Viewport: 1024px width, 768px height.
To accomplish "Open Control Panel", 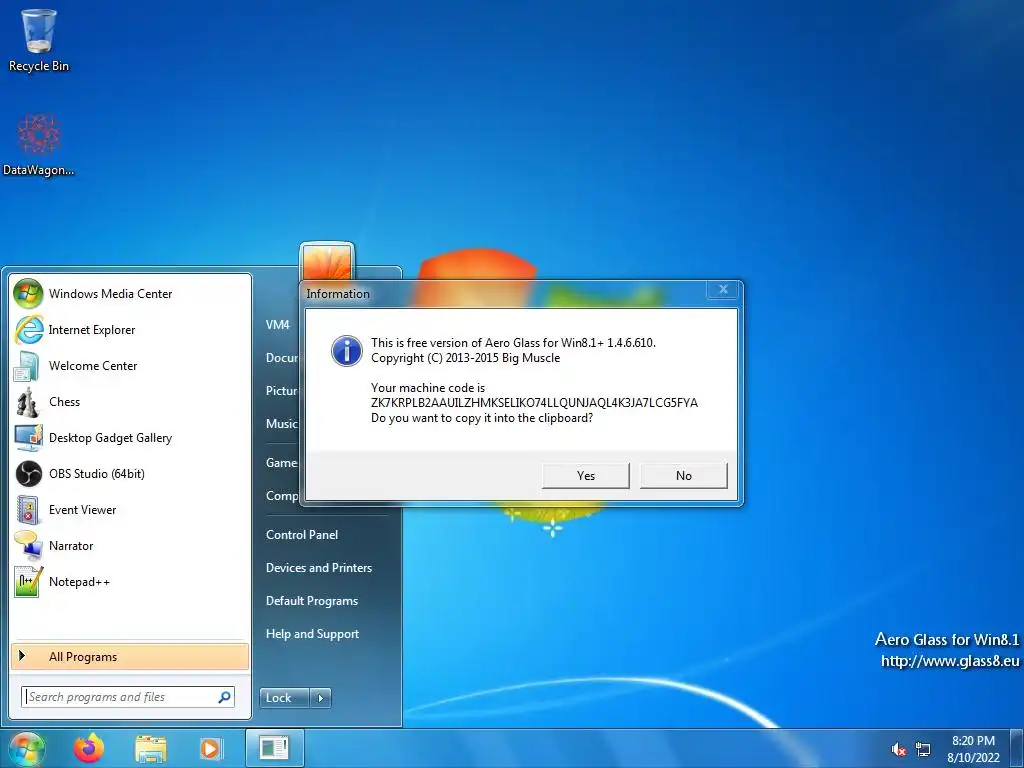I will tap(302, 534).
